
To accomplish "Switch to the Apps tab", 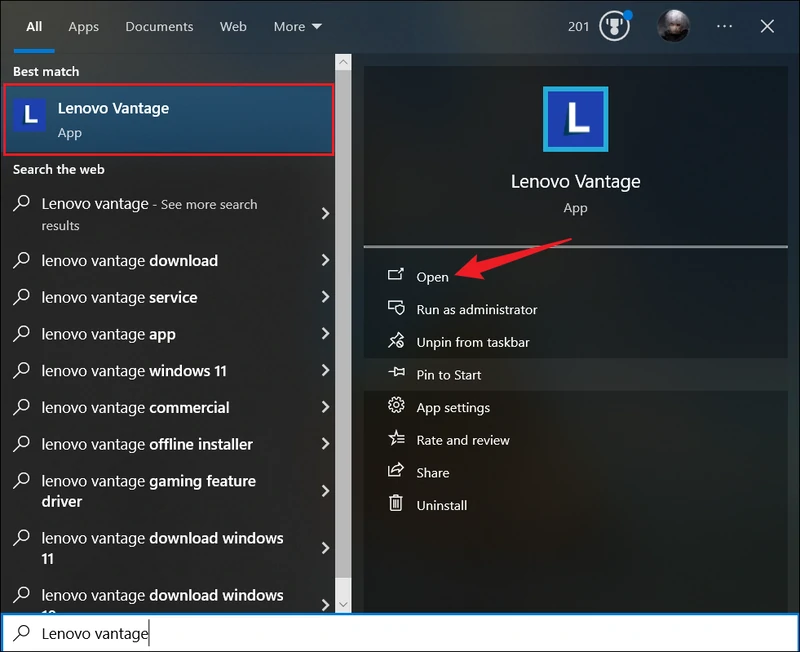I will pos(84,27).
